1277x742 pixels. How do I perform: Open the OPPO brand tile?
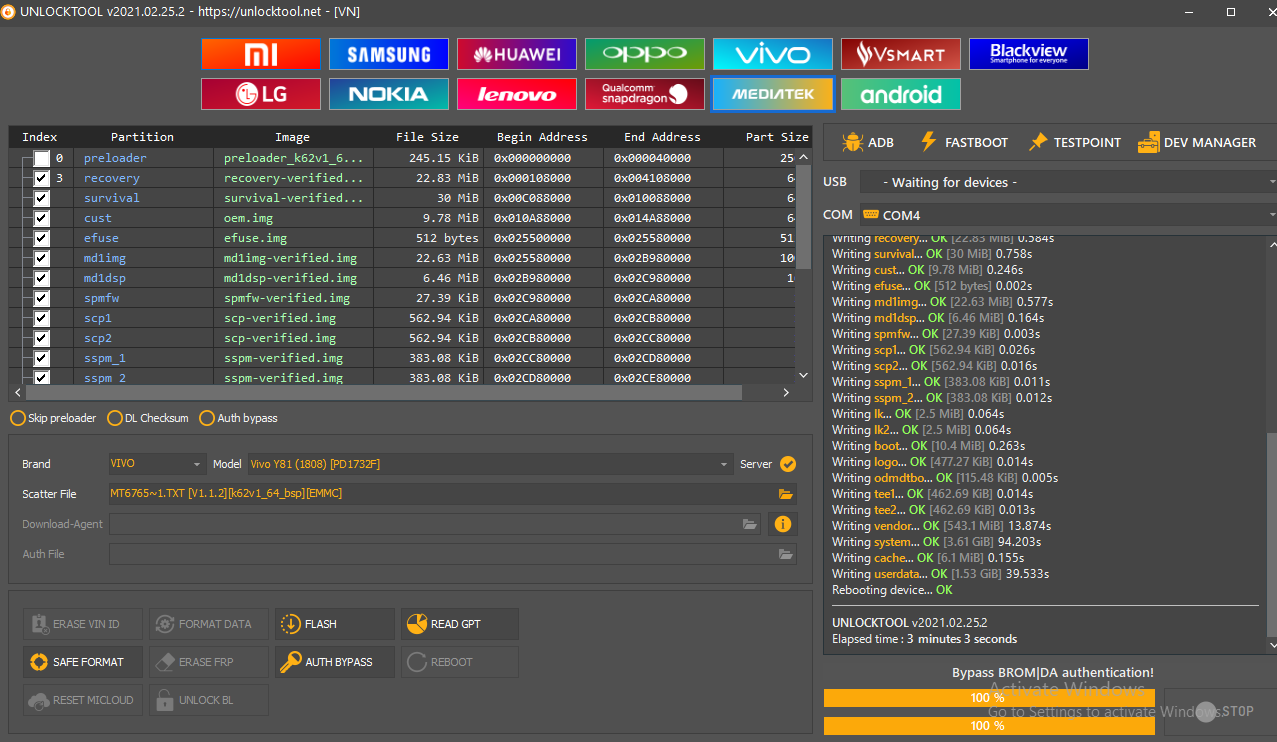pyautogui.click(x=645, y=54)
